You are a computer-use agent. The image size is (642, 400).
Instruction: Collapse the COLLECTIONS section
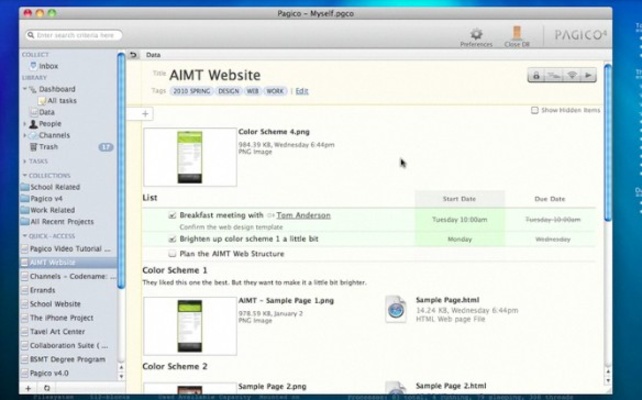[25, 175]
